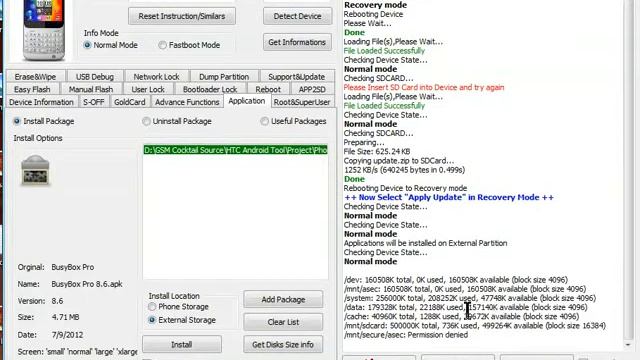This screenshot has width=640, height=360.
Task: Open the User Lock tab
Action: 148,89
